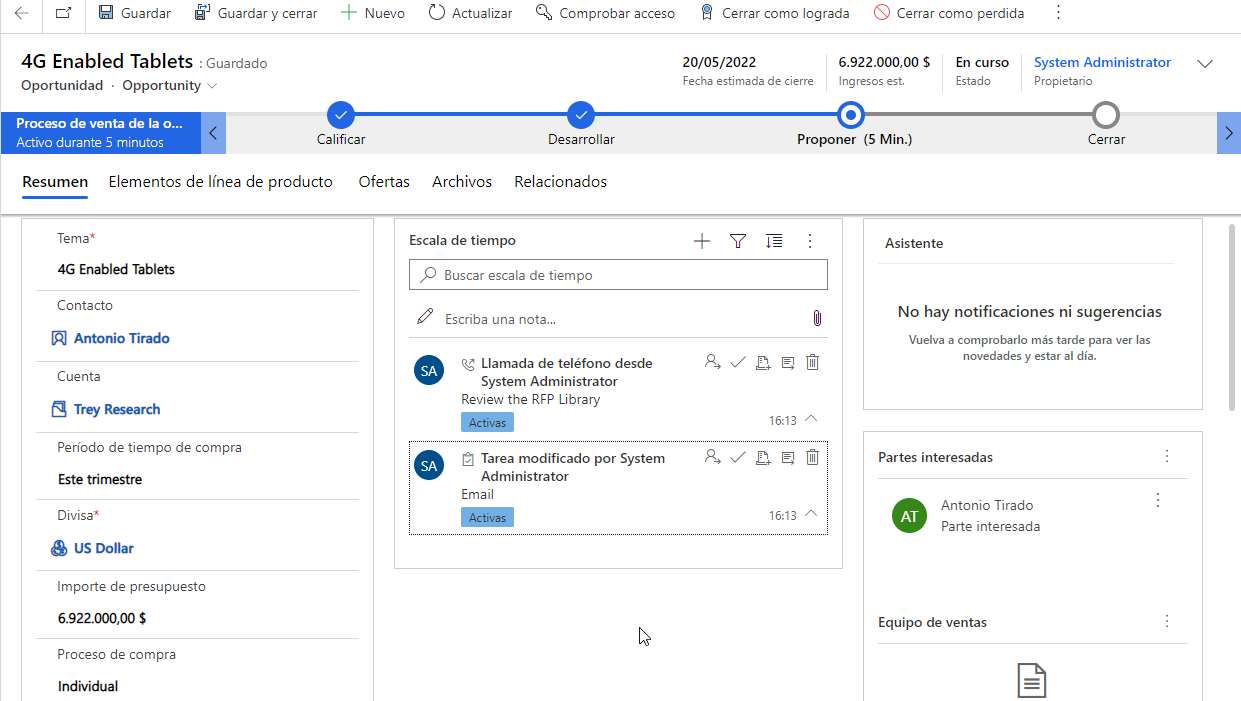Click the back arrow icon
Viewport: 1241px width, 701px height.
click(21, 13)
